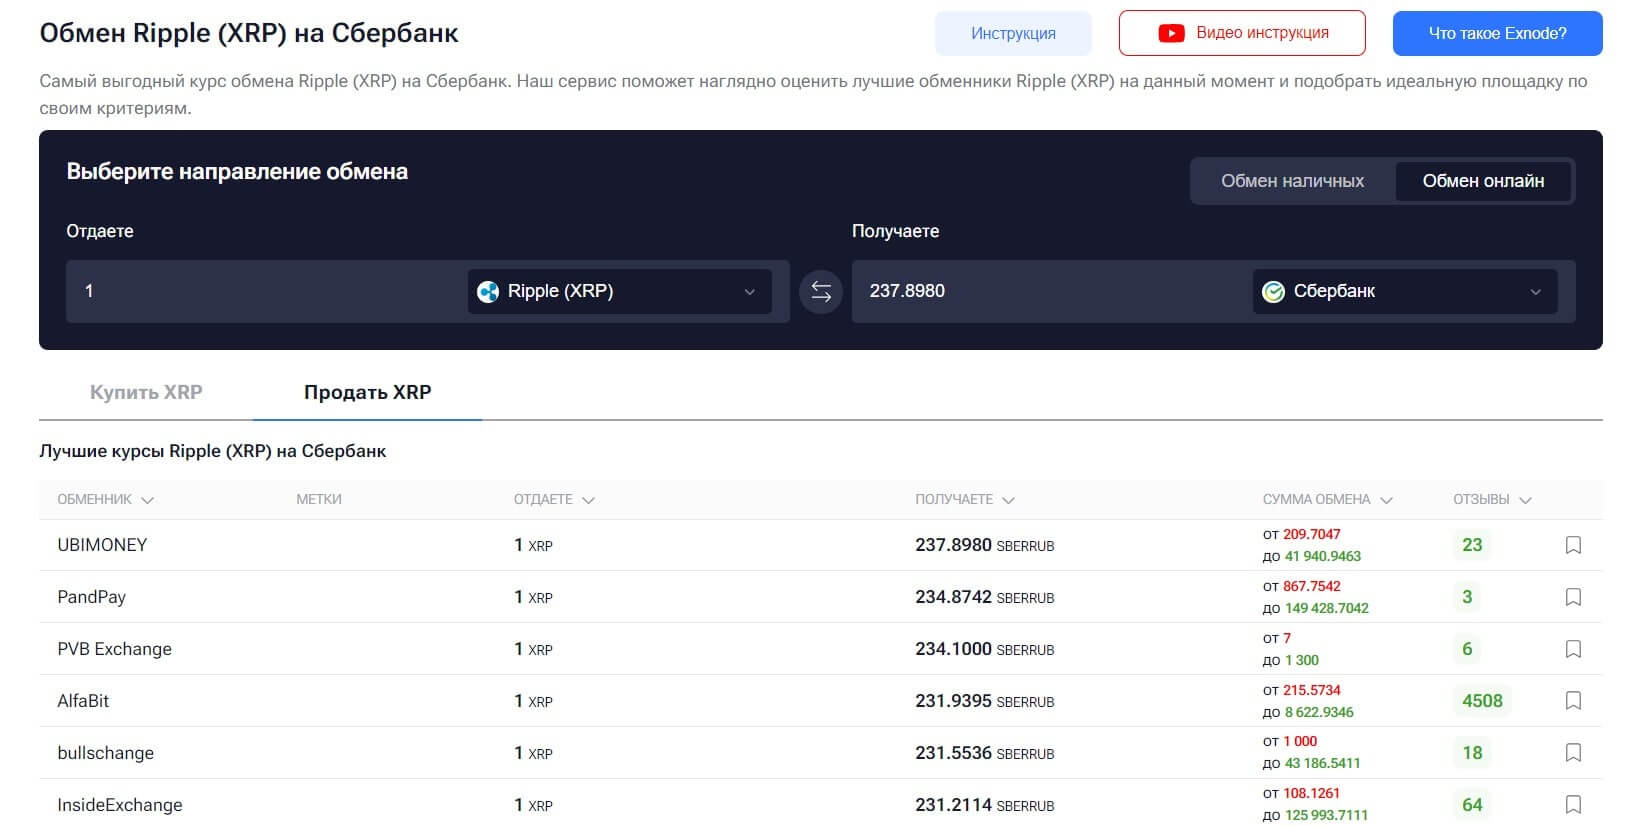
Task: Switch to the Купить XRP tab
Action: pyautogui.click(x=146, y=392)
